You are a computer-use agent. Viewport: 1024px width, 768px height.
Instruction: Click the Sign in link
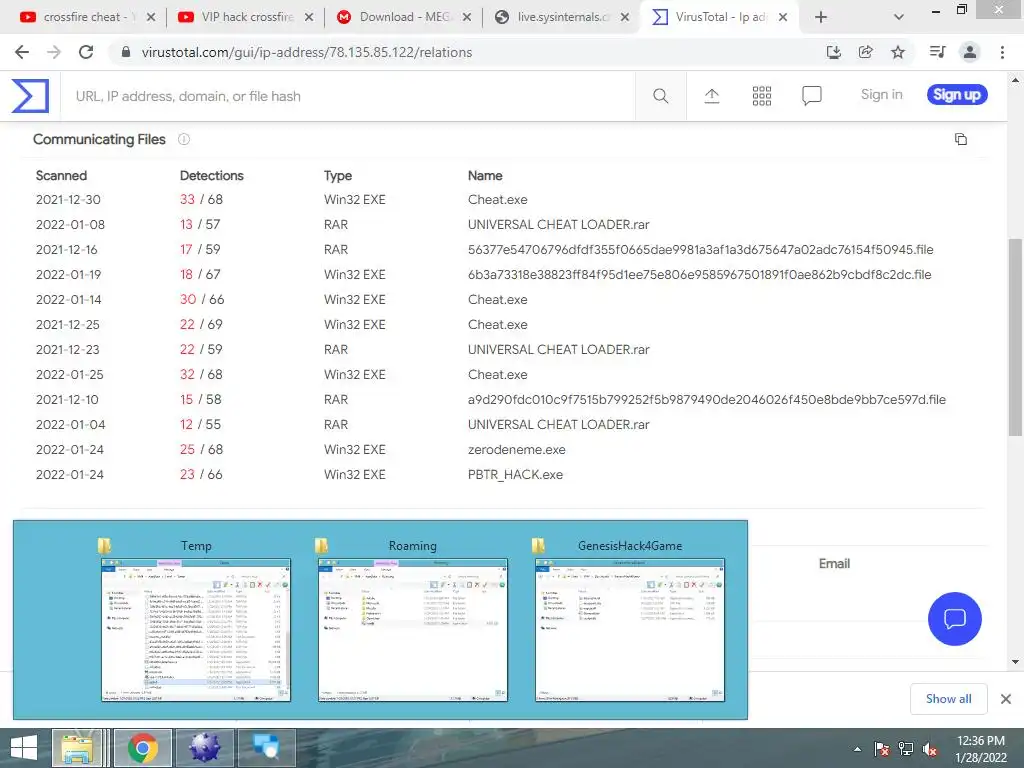881,95
